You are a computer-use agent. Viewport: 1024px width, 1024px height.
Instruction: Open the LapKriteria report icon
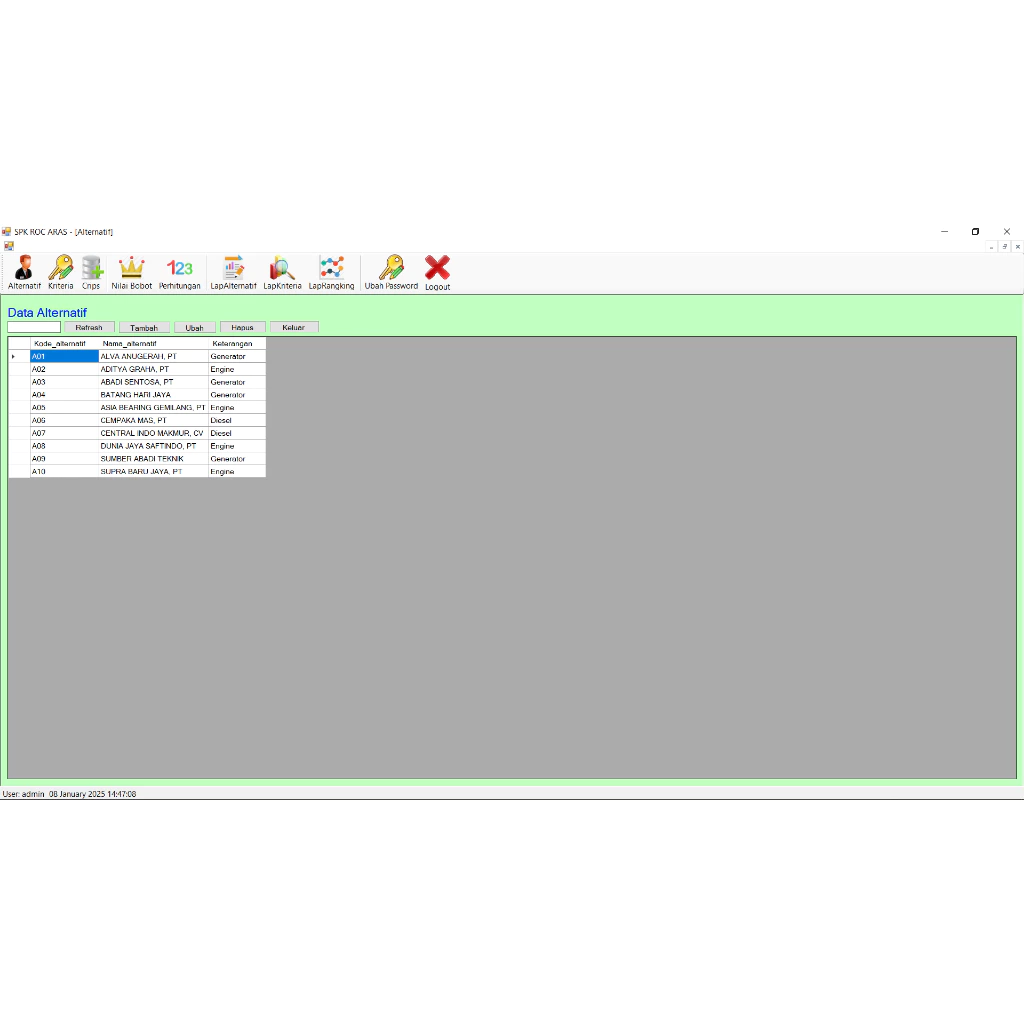tap(282, 272)
